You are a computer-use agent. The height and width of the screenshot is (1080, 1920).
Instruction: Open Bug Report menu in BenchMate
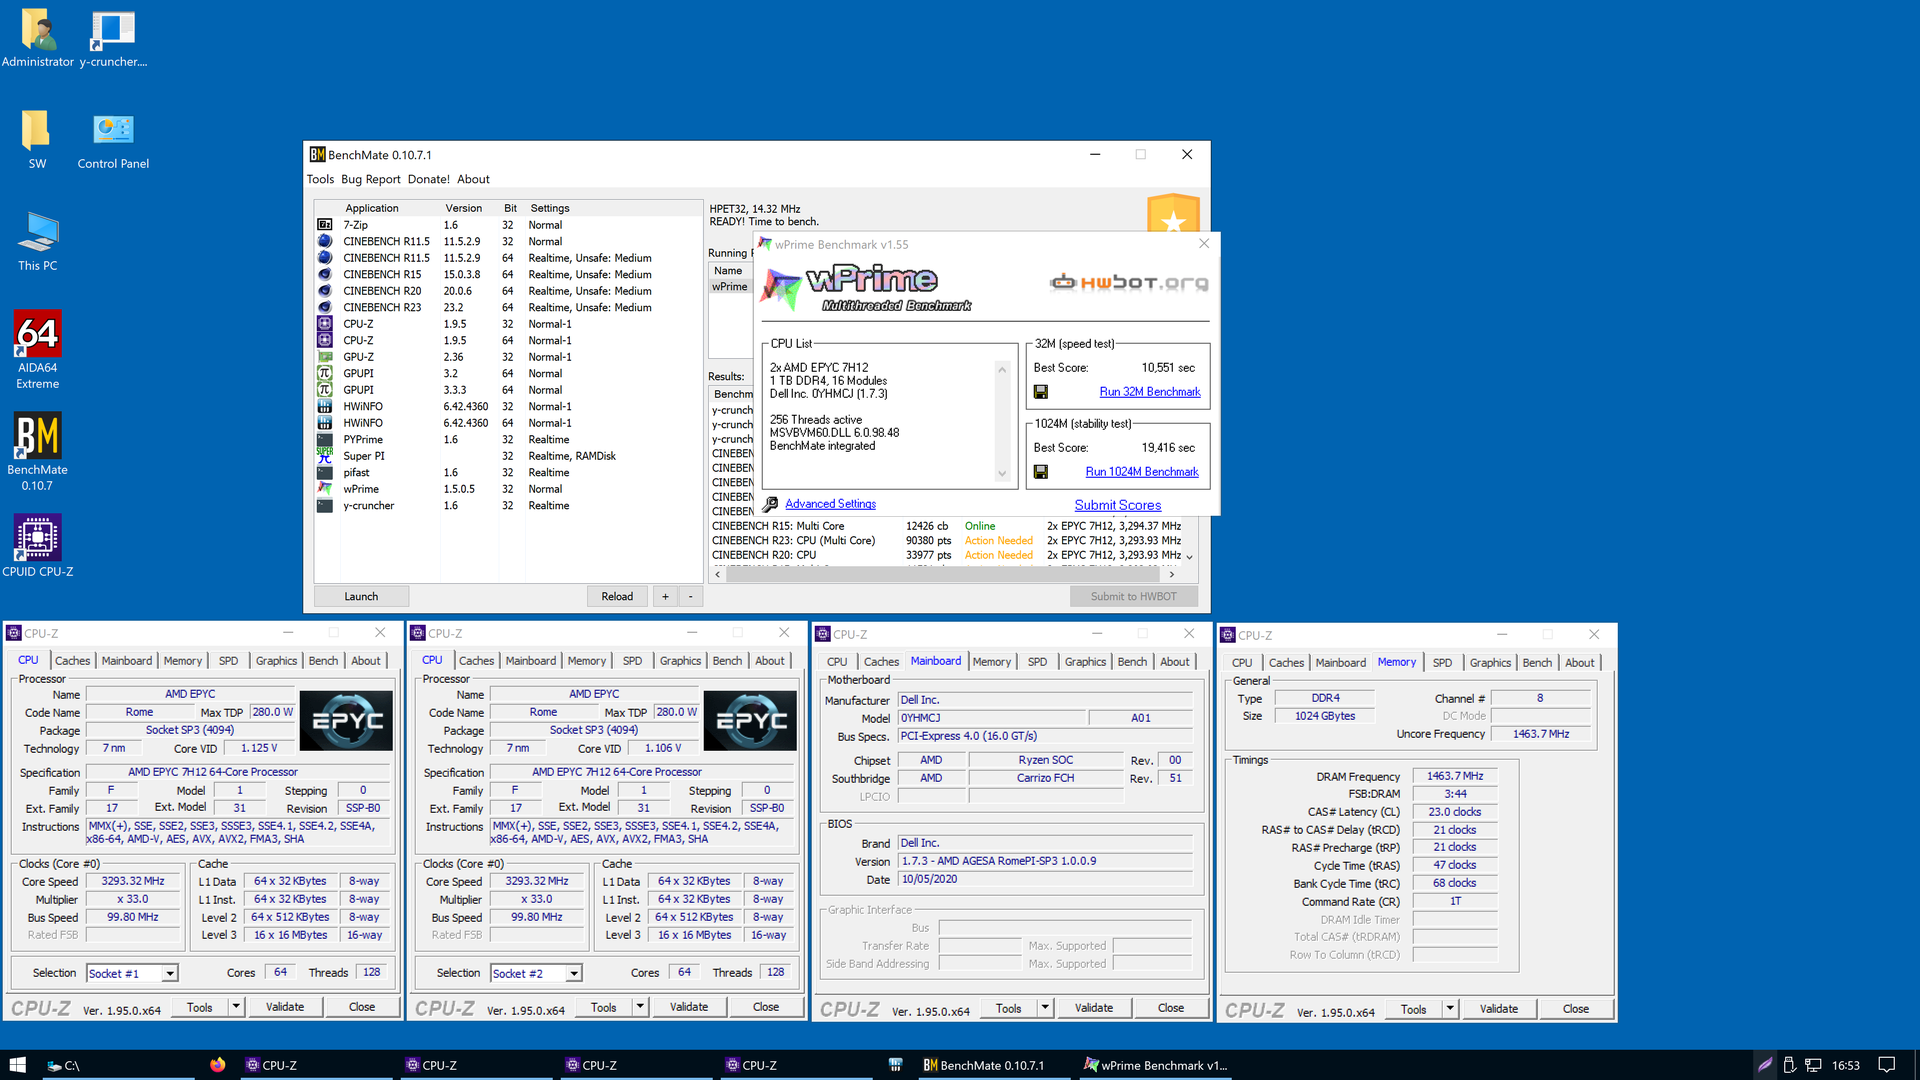(370, 179)
